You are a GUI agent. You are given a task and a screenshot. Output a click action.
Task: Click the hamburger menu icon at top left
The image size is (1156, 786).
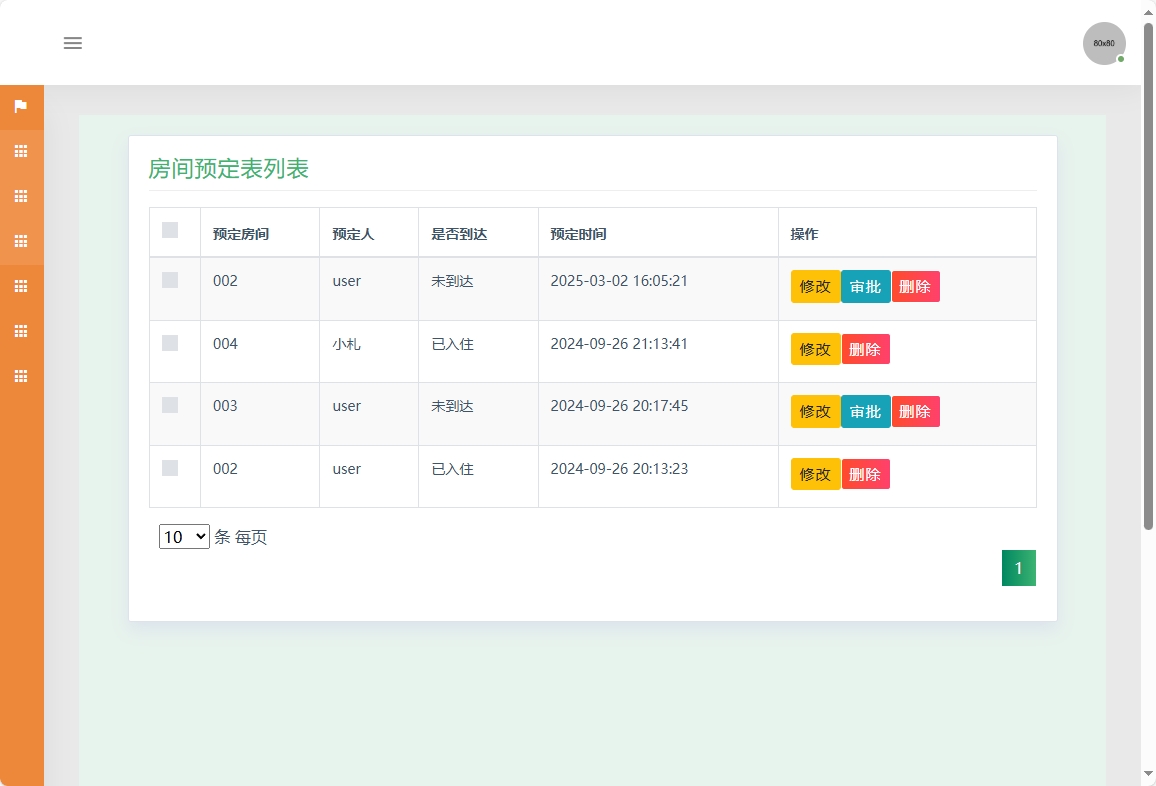point(72,43)
